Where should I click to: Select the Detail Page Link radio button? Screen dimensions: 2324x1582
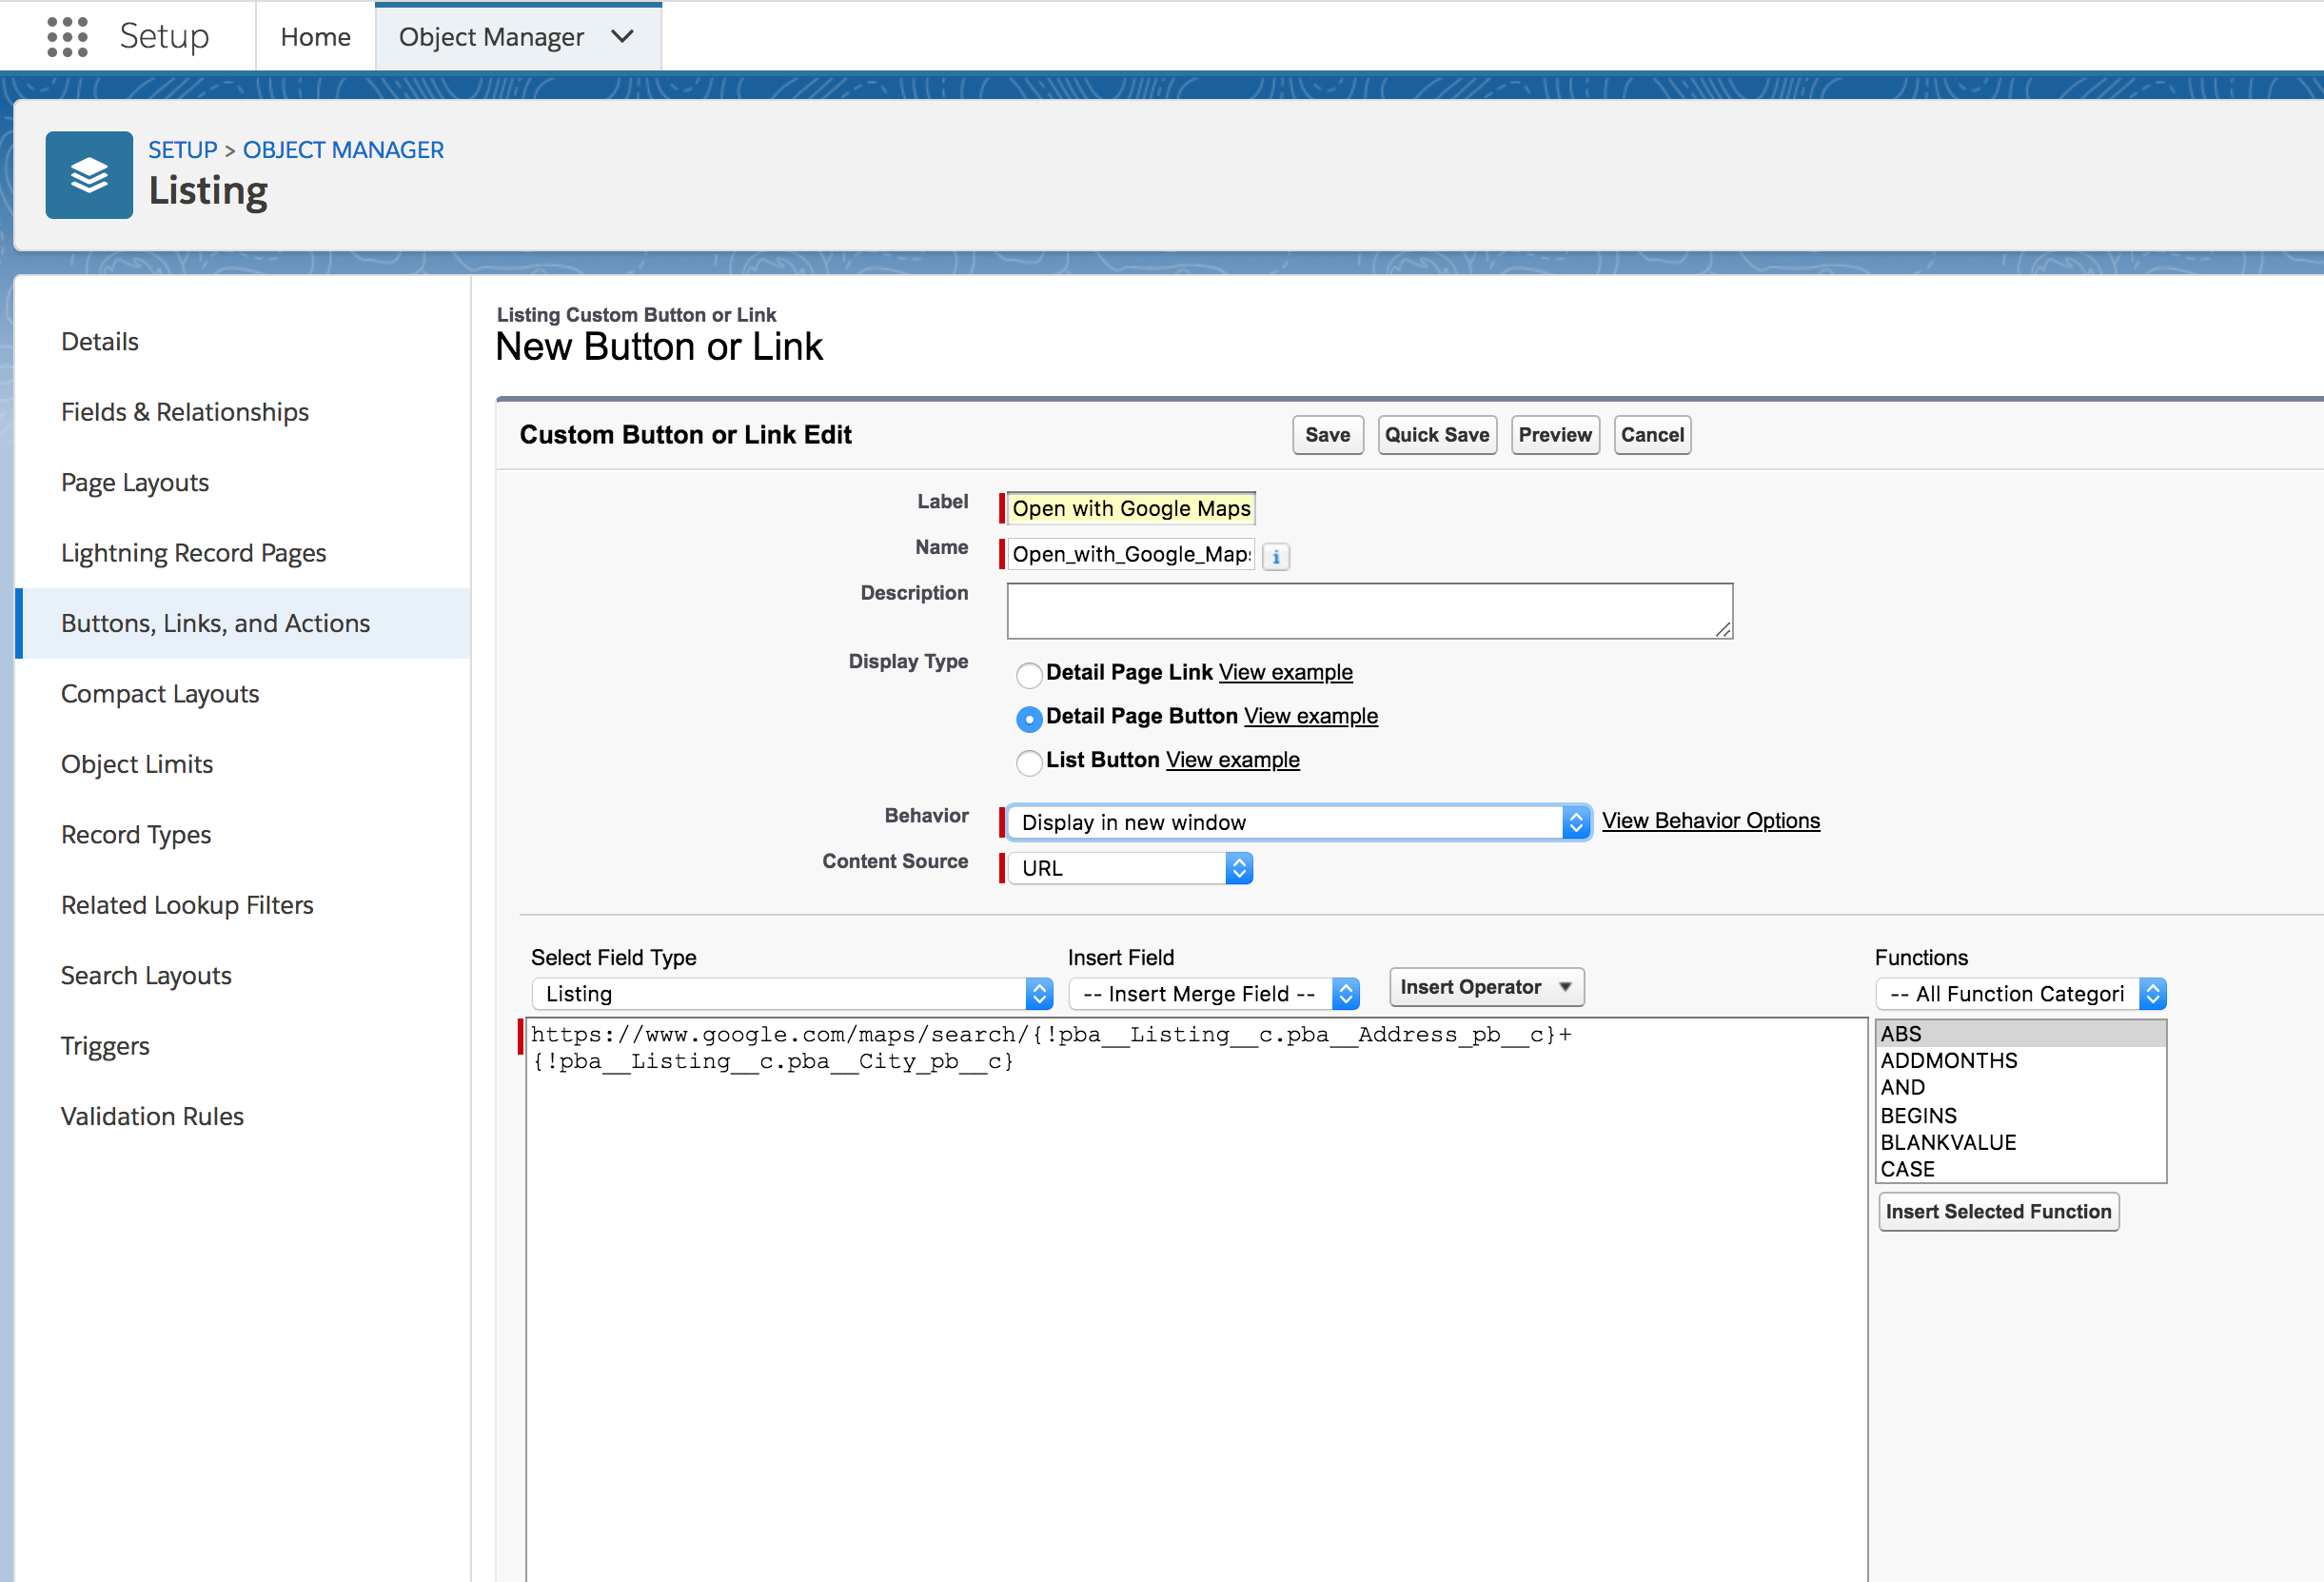click(1029, 675)
